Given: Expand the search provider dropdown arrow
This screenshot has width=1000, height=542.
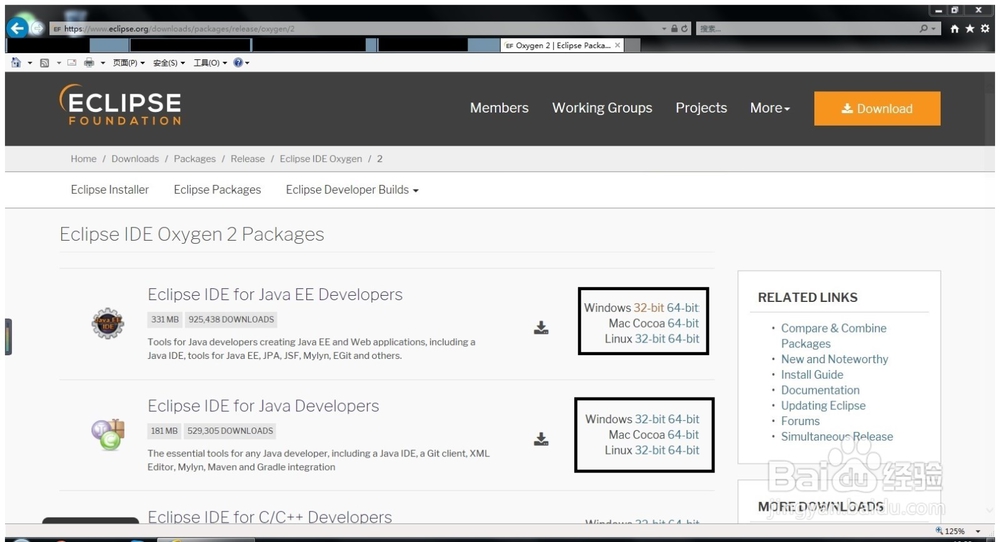Looking at the screenshot, I should [933, 29].
